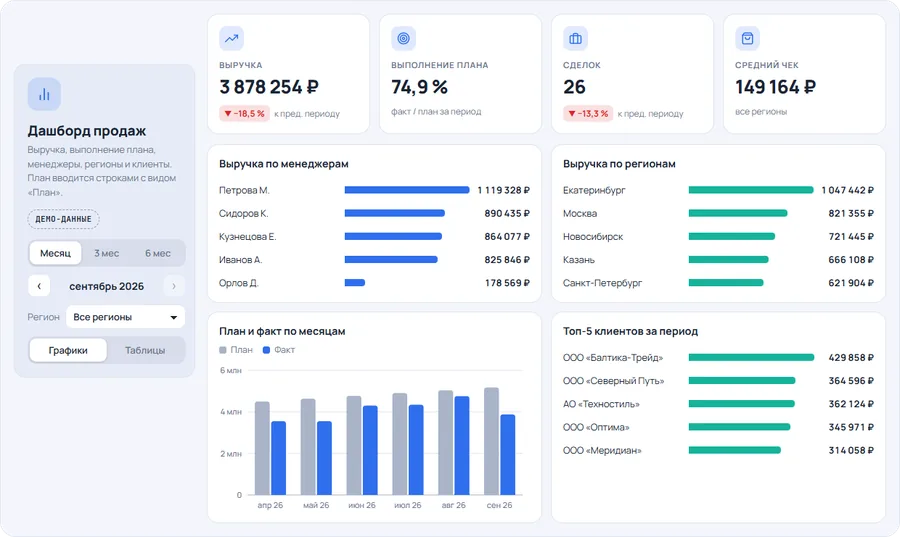This screenshot has width=900, height=537.
Task: Click the trend arrow icon on Выручка card
Action: pos(231,38)
